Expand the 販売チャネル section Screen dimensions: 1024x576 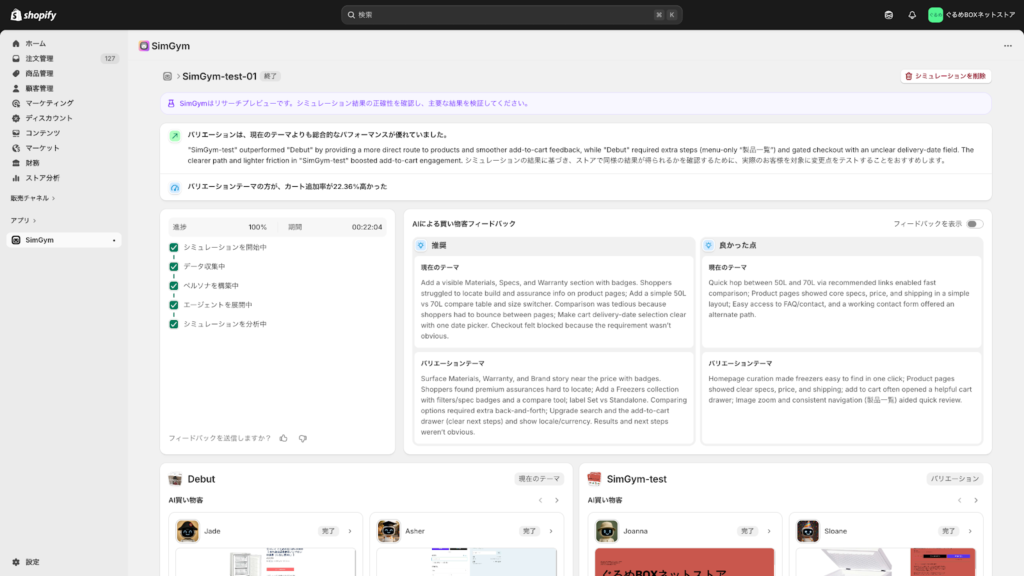click(x=32, y=198)
